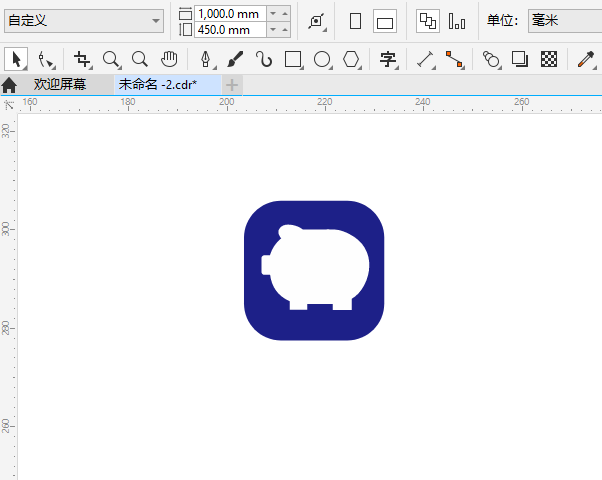The height and width of the screenshot is (480, 602).
Task: Activate the Text tool
Action: click(x=388, y=60)
